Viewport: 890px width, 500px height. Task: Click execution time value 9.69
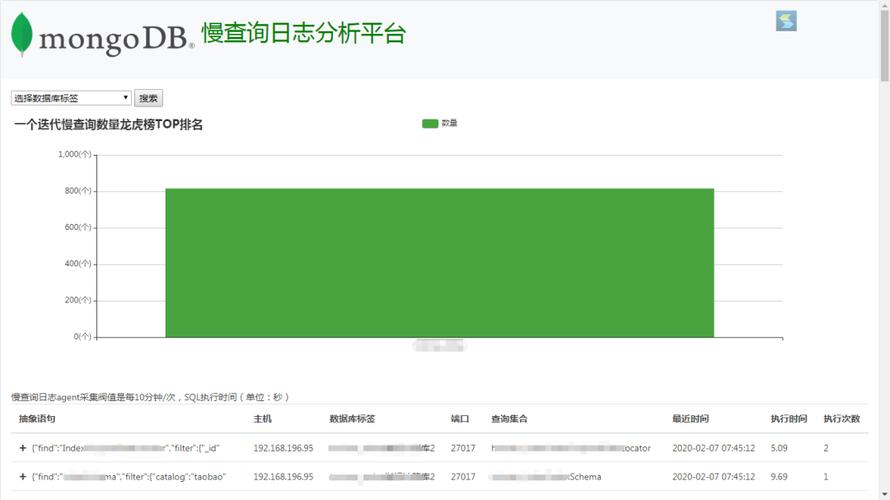(779, 477)
